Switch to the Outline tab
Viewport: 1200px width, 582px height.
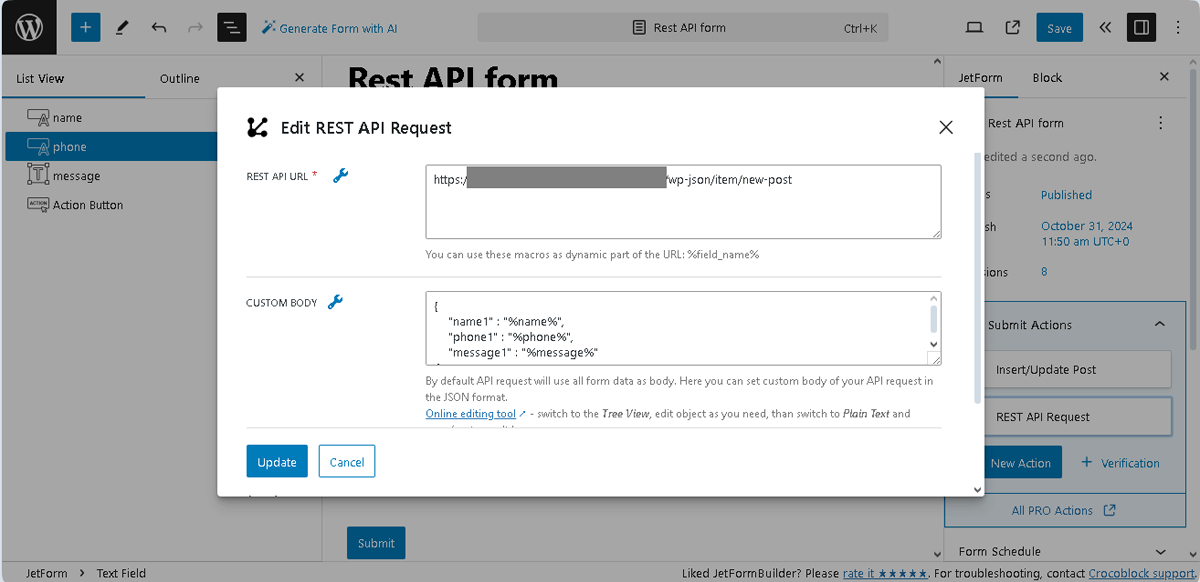[x=180, y=78]
